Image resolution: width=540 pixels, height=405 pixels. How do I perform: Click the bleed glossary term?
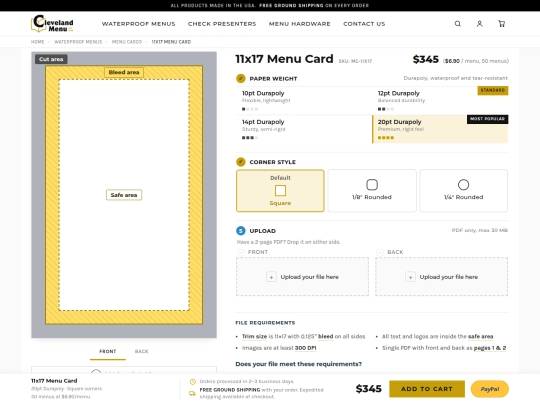(x=325, y=336)
